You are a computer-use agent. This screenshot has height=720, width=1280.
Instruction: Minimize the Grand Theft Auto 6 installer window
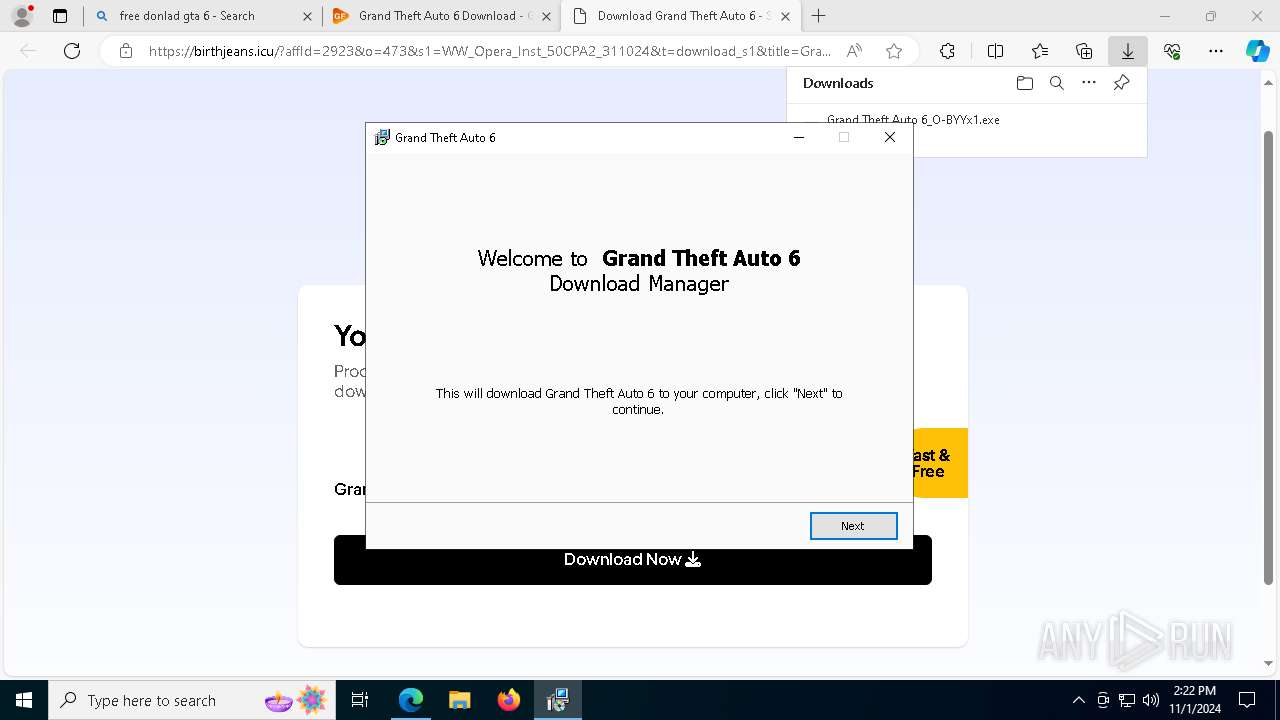pos(798,138)
